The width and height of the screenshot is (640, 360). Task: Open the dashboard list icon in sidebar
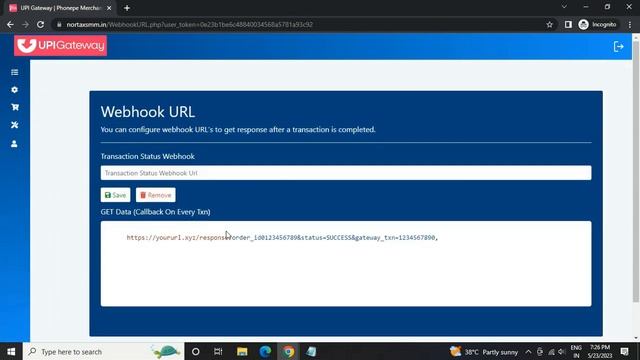coord(15,72)
